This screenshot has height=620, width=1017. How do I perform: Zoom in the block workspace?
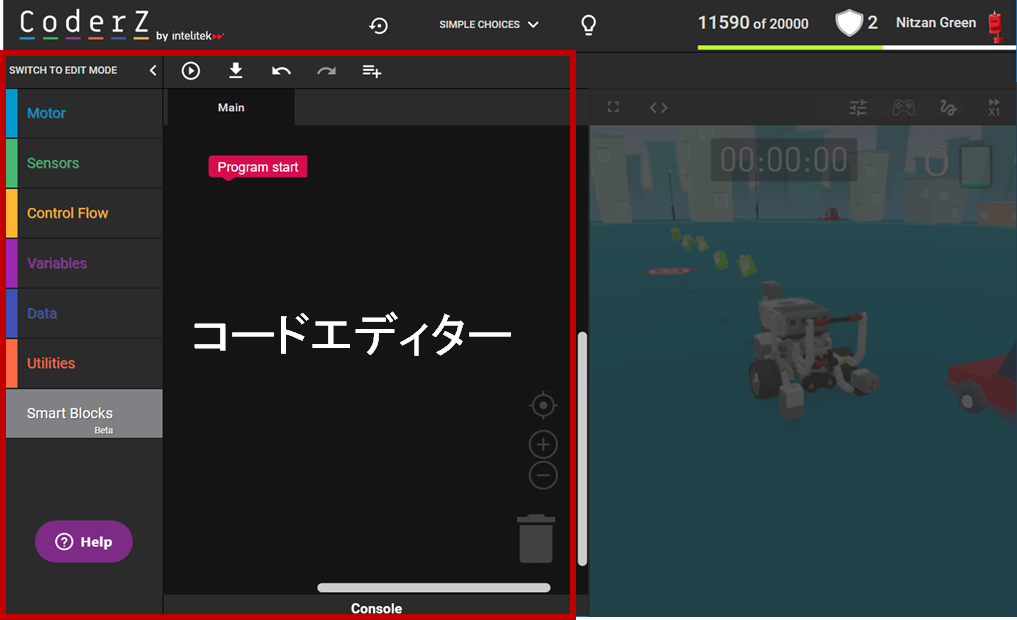pyautogui.click(x=543, y=445)
